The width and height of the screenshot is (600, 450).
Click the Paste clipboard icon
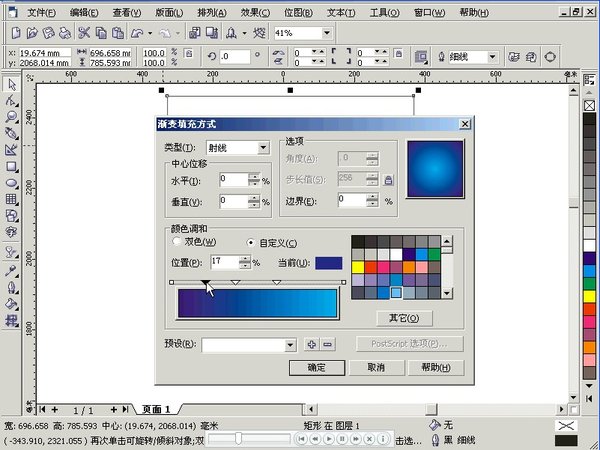click(118, 33)
